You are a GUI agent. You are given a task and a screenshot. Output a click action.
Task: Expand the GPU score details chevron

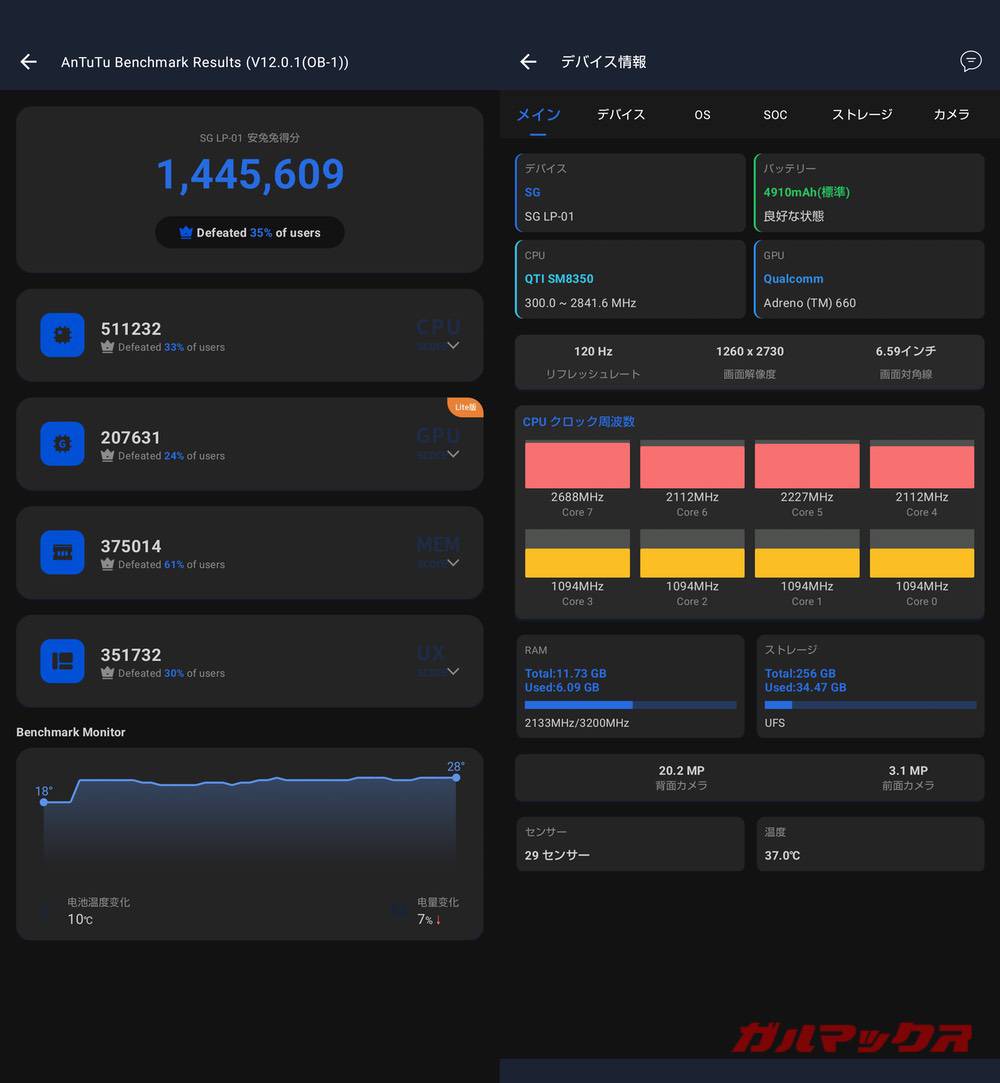[453, 454]
